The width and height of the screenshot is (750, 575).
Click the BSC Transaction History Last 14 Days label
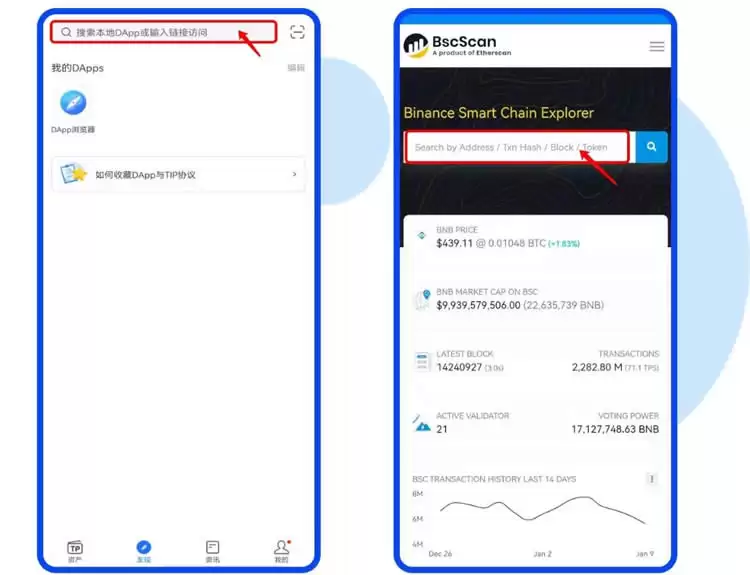coord(494,479)
